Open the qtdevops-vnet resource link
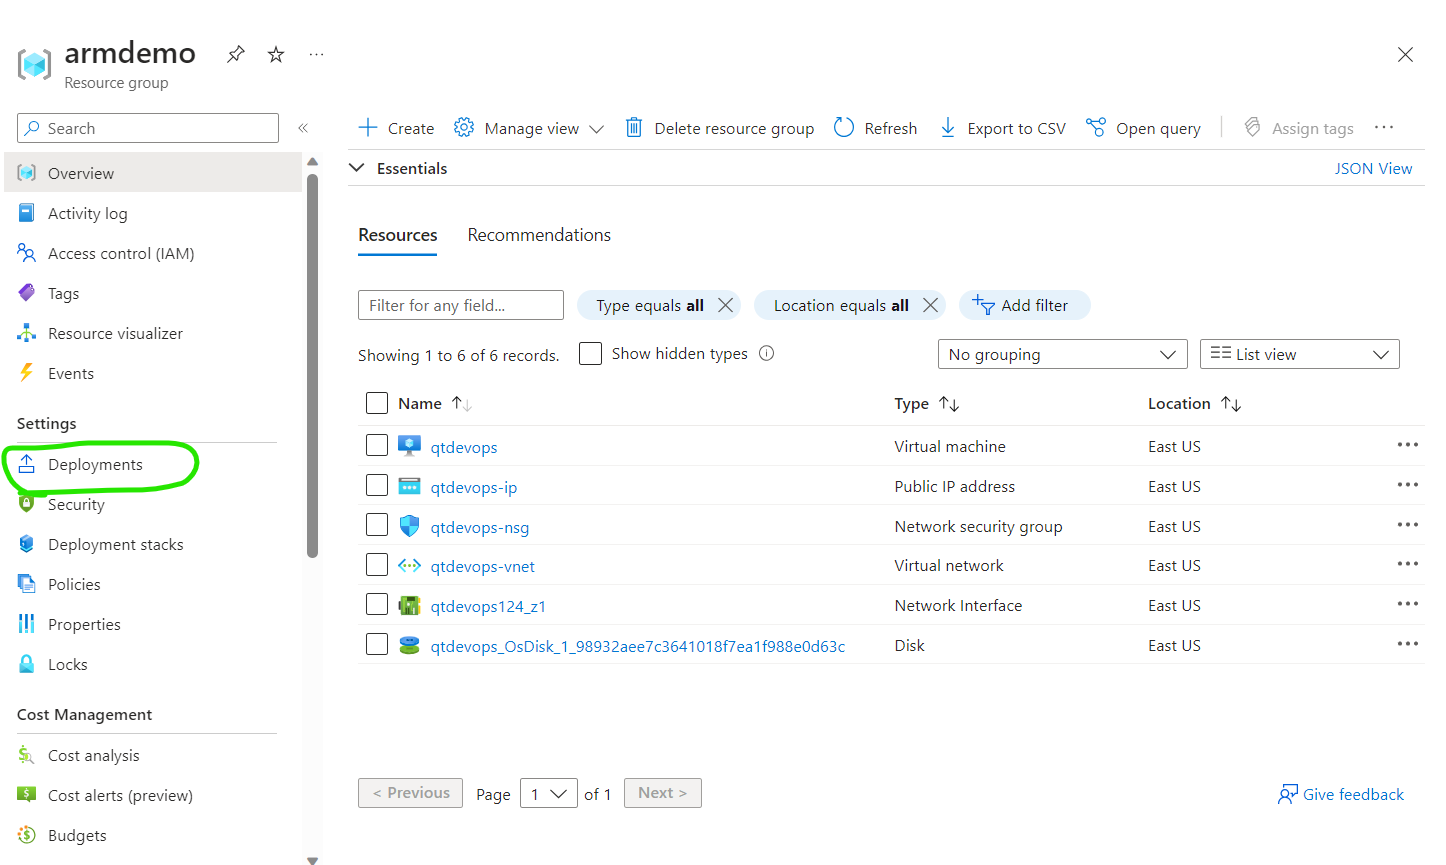The height and width of the screenshot is (865, 1446). (482, 566)
